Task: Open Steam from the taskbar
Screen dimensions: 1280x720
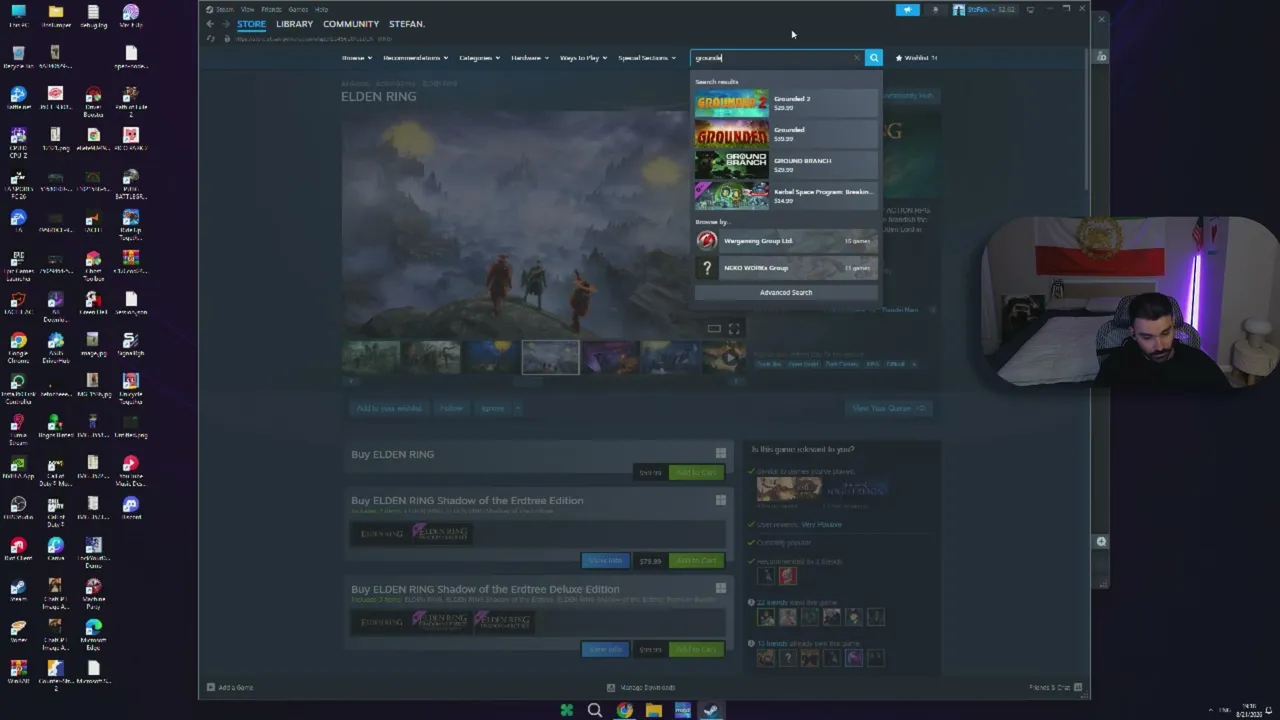Action: pyautogui.click(x=710, y=710)
